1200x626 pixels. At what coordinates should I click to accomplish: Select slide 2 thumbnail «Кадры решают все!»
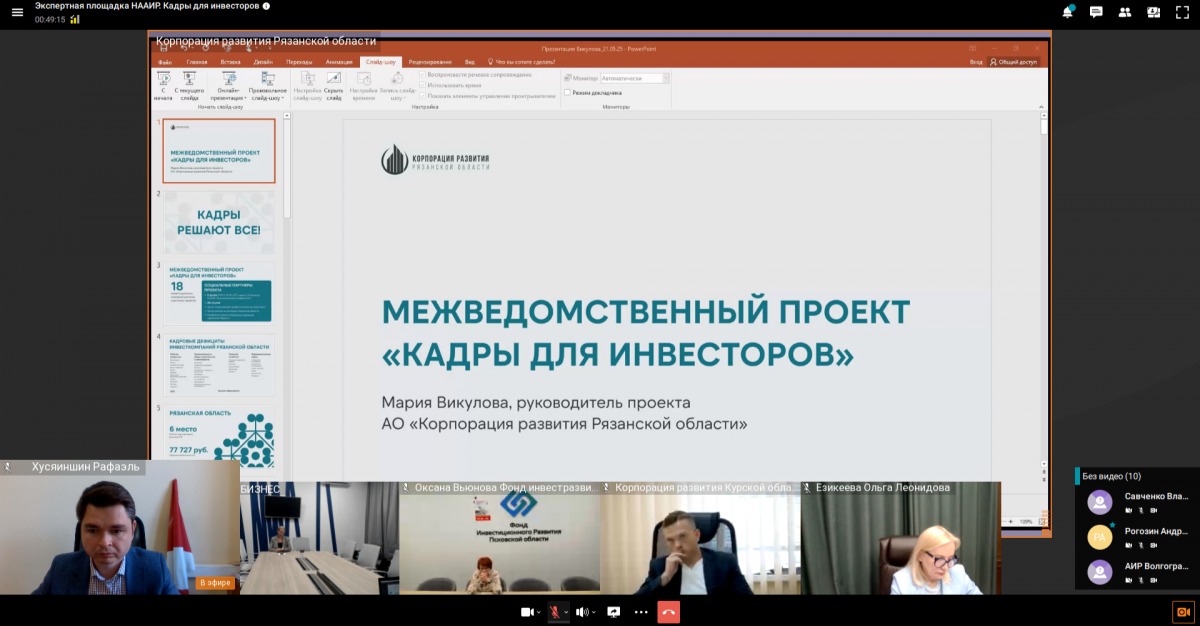[x=219, y=222]
